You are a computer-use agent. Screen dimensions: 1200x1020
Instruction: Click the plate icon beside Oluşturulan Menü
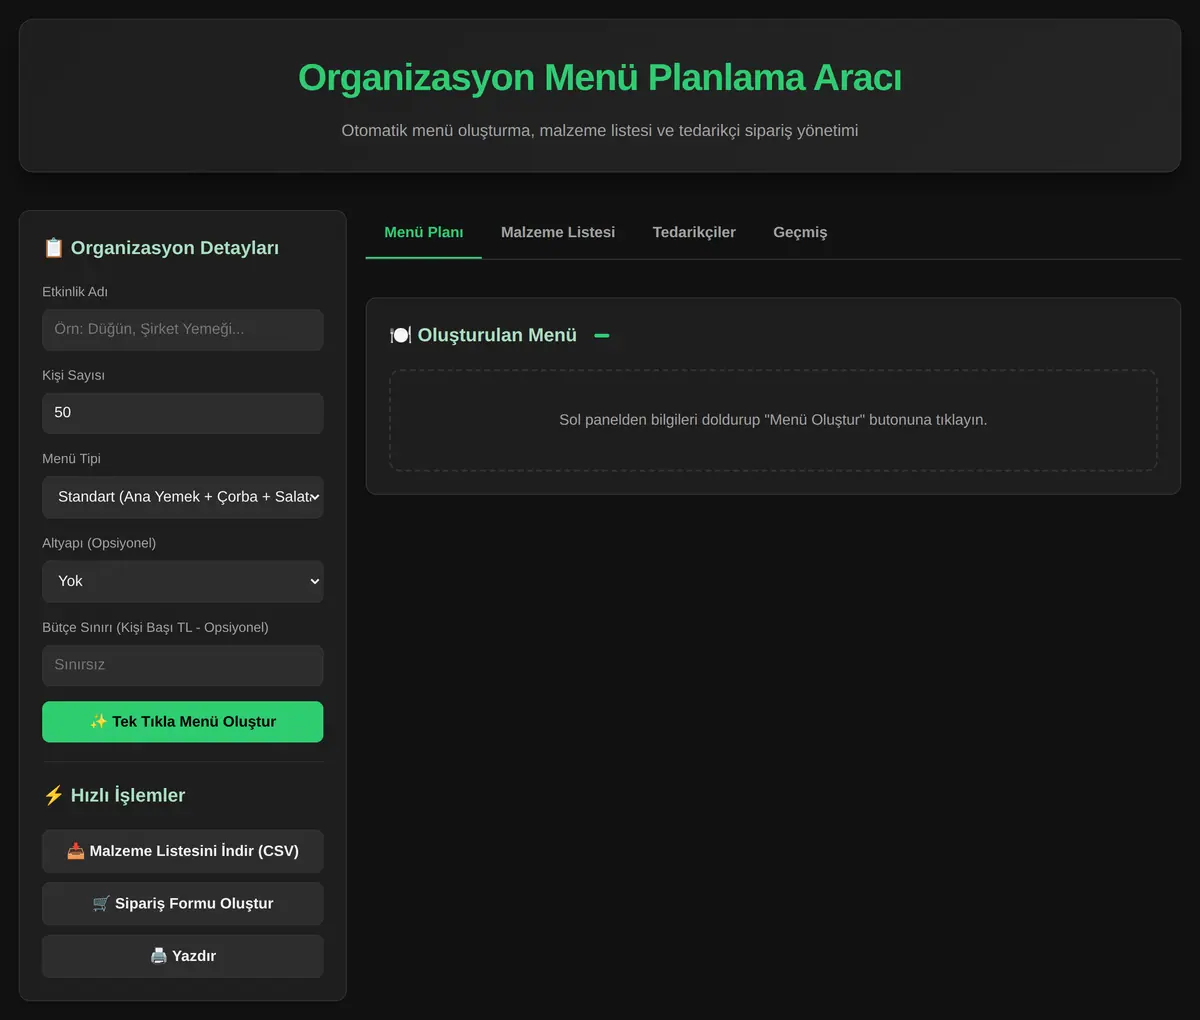pyautogui.click(x=400, y=335)
